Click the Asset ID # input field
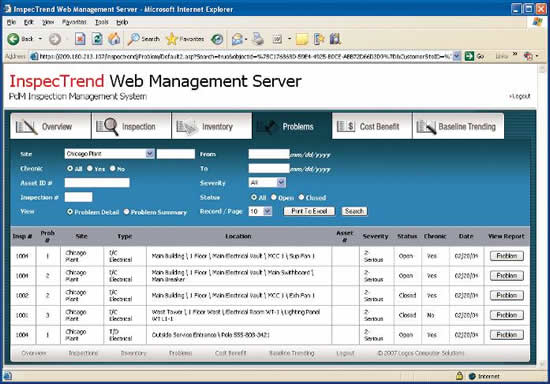This screenshot has width=550, height=384. point(97,182)
